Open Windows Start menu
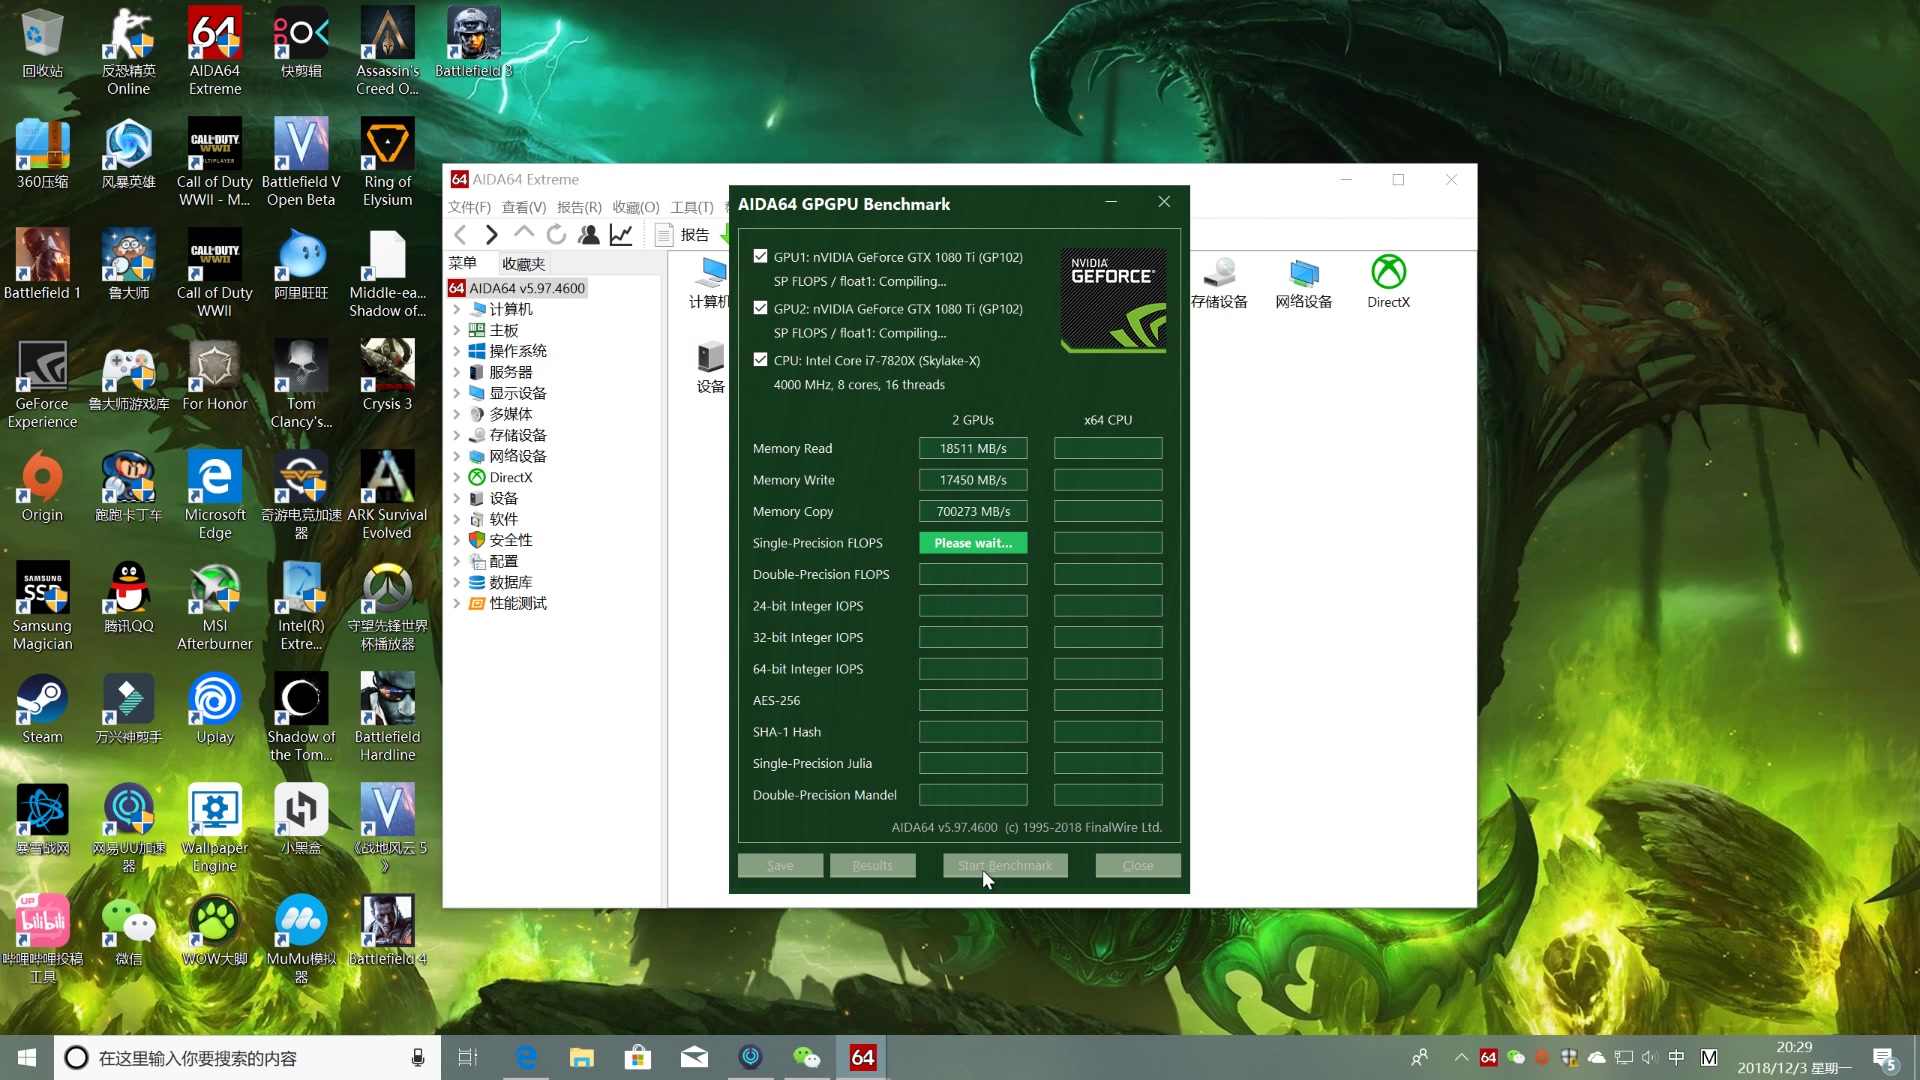Image resolution: width=1920 pixels, height=1080 pixels. pos(27,1057)
